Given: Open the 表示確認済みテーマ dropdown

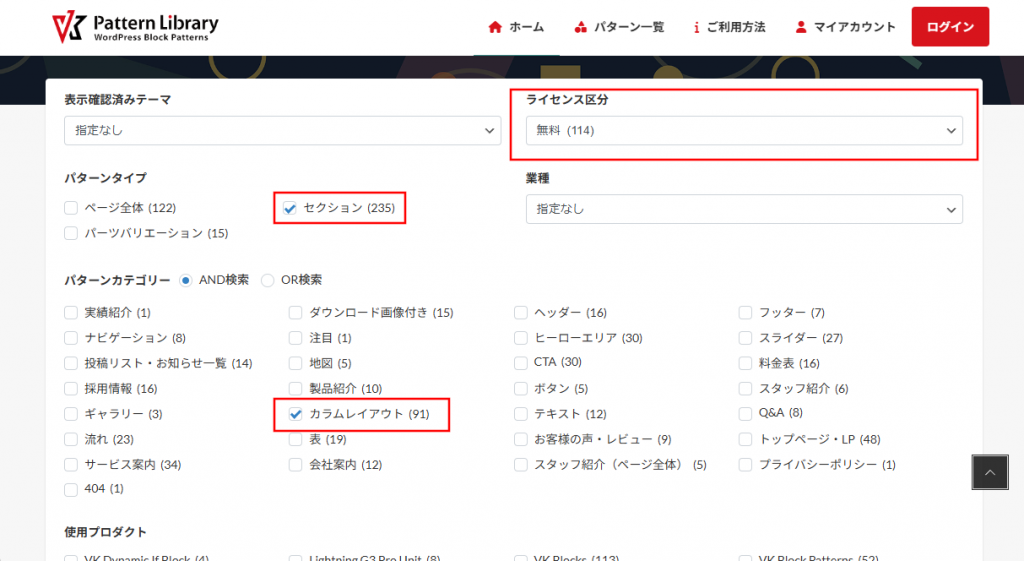Looking at the screenshot, I should click(x=282, y=130).
